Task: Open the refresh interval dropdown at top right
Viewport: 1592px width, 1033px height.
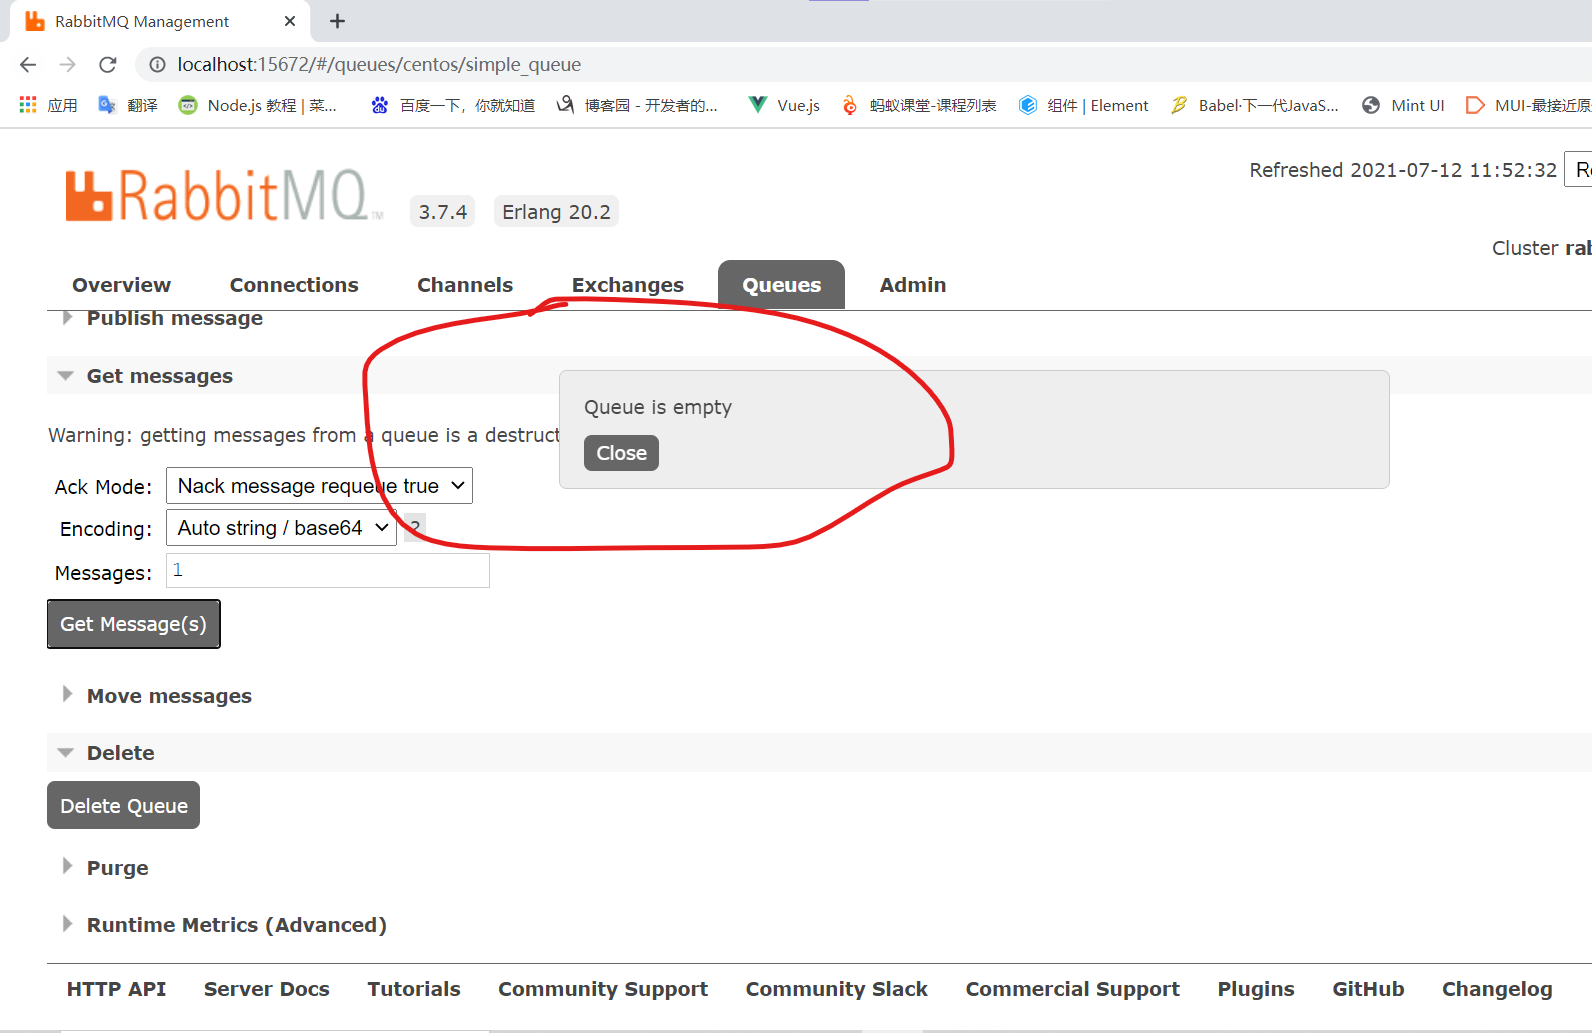Action: [x=1578, y=170]
